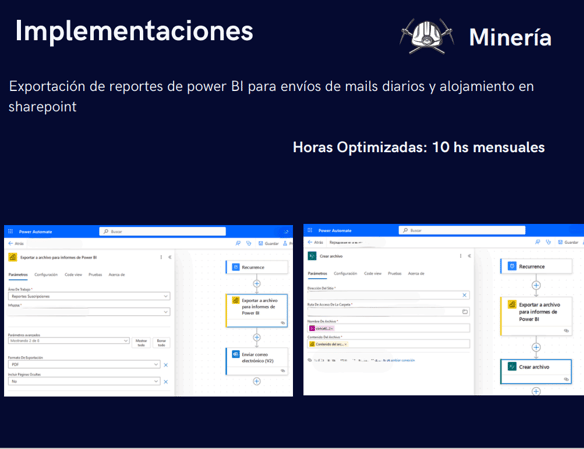Select the Parámetros tab in the right window

pos(317,273)
